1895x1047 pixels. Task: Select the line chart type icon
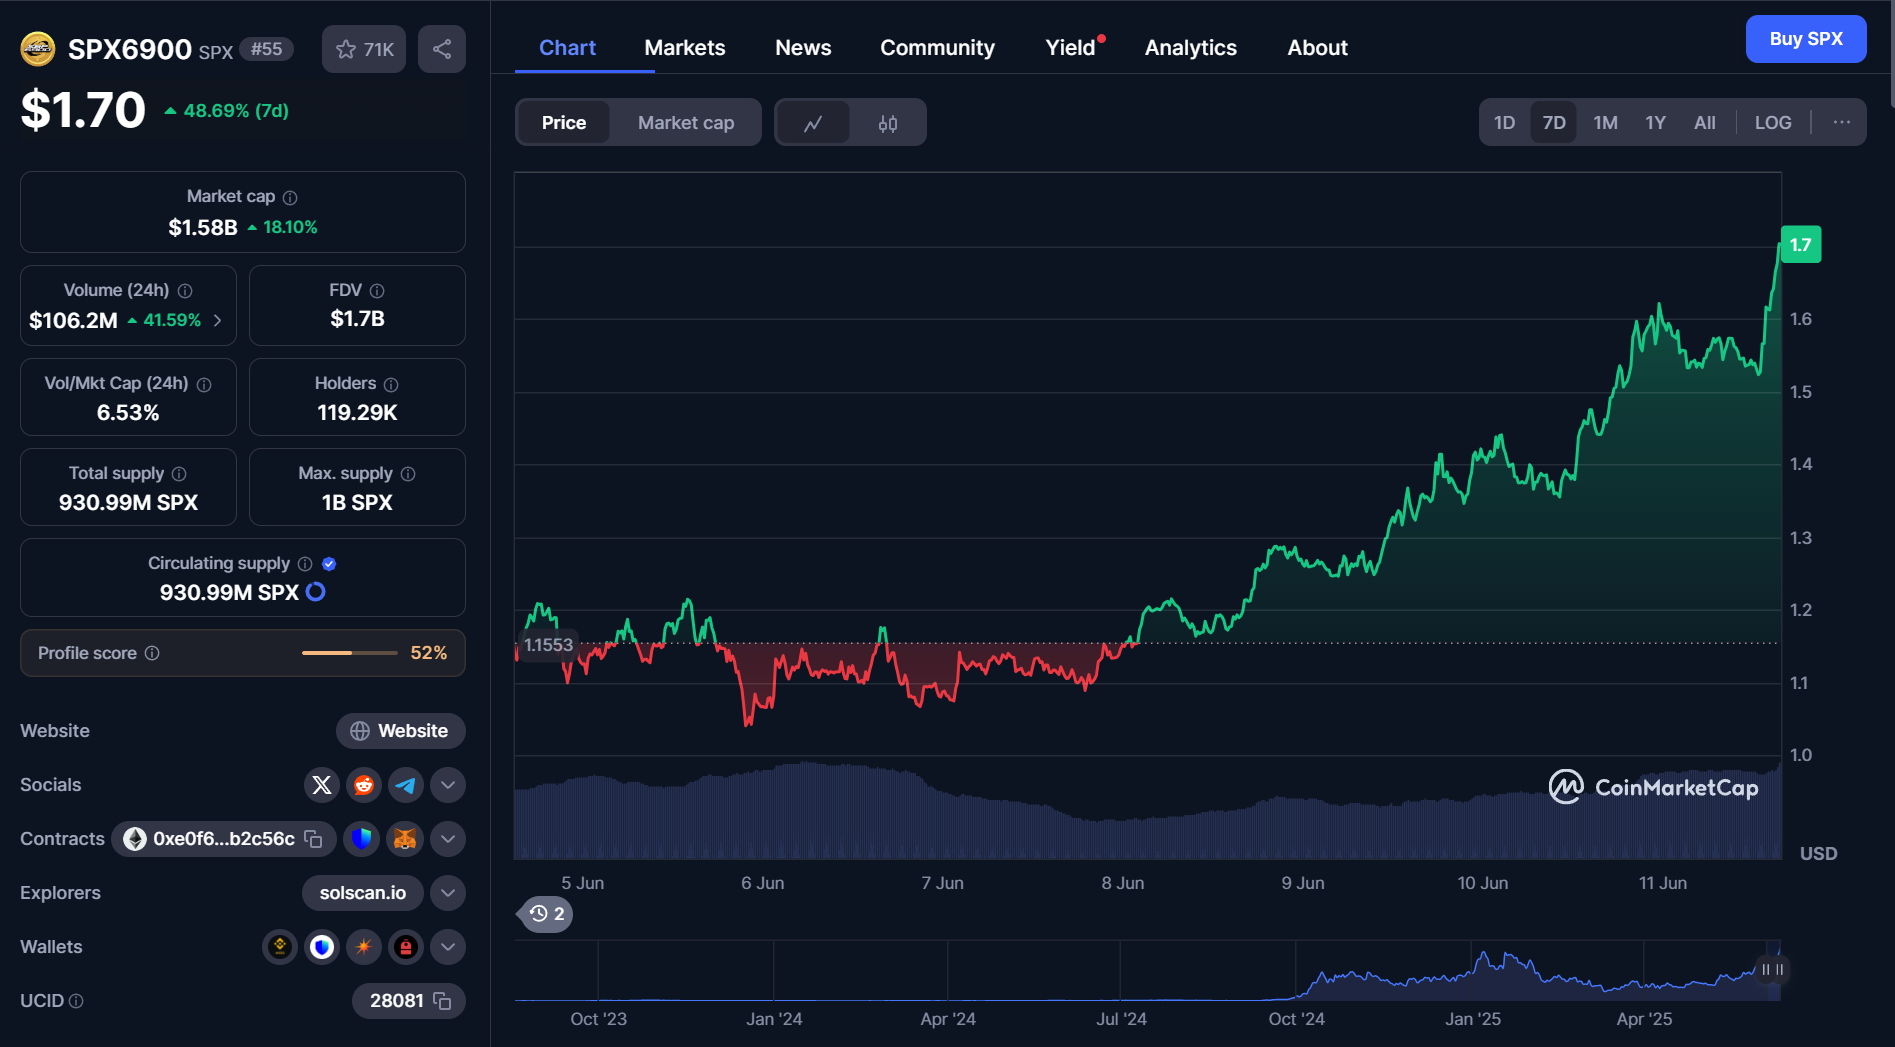[x=813, y=123]
